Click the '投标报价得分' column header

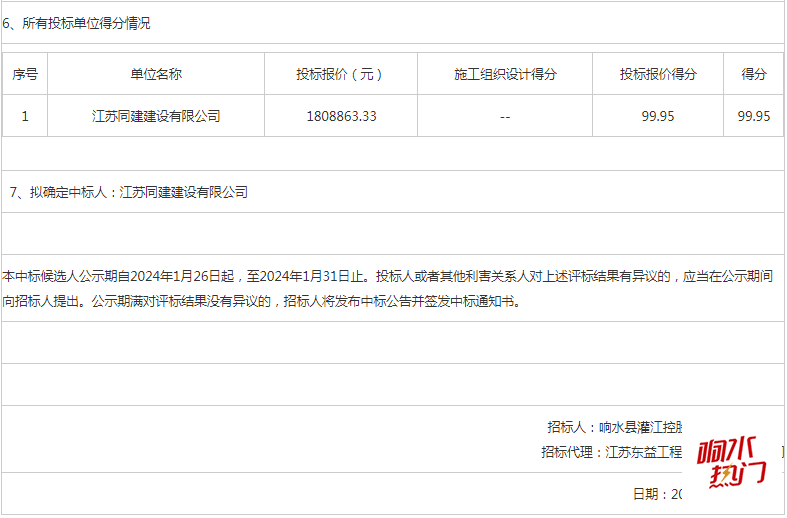point(658,74)
